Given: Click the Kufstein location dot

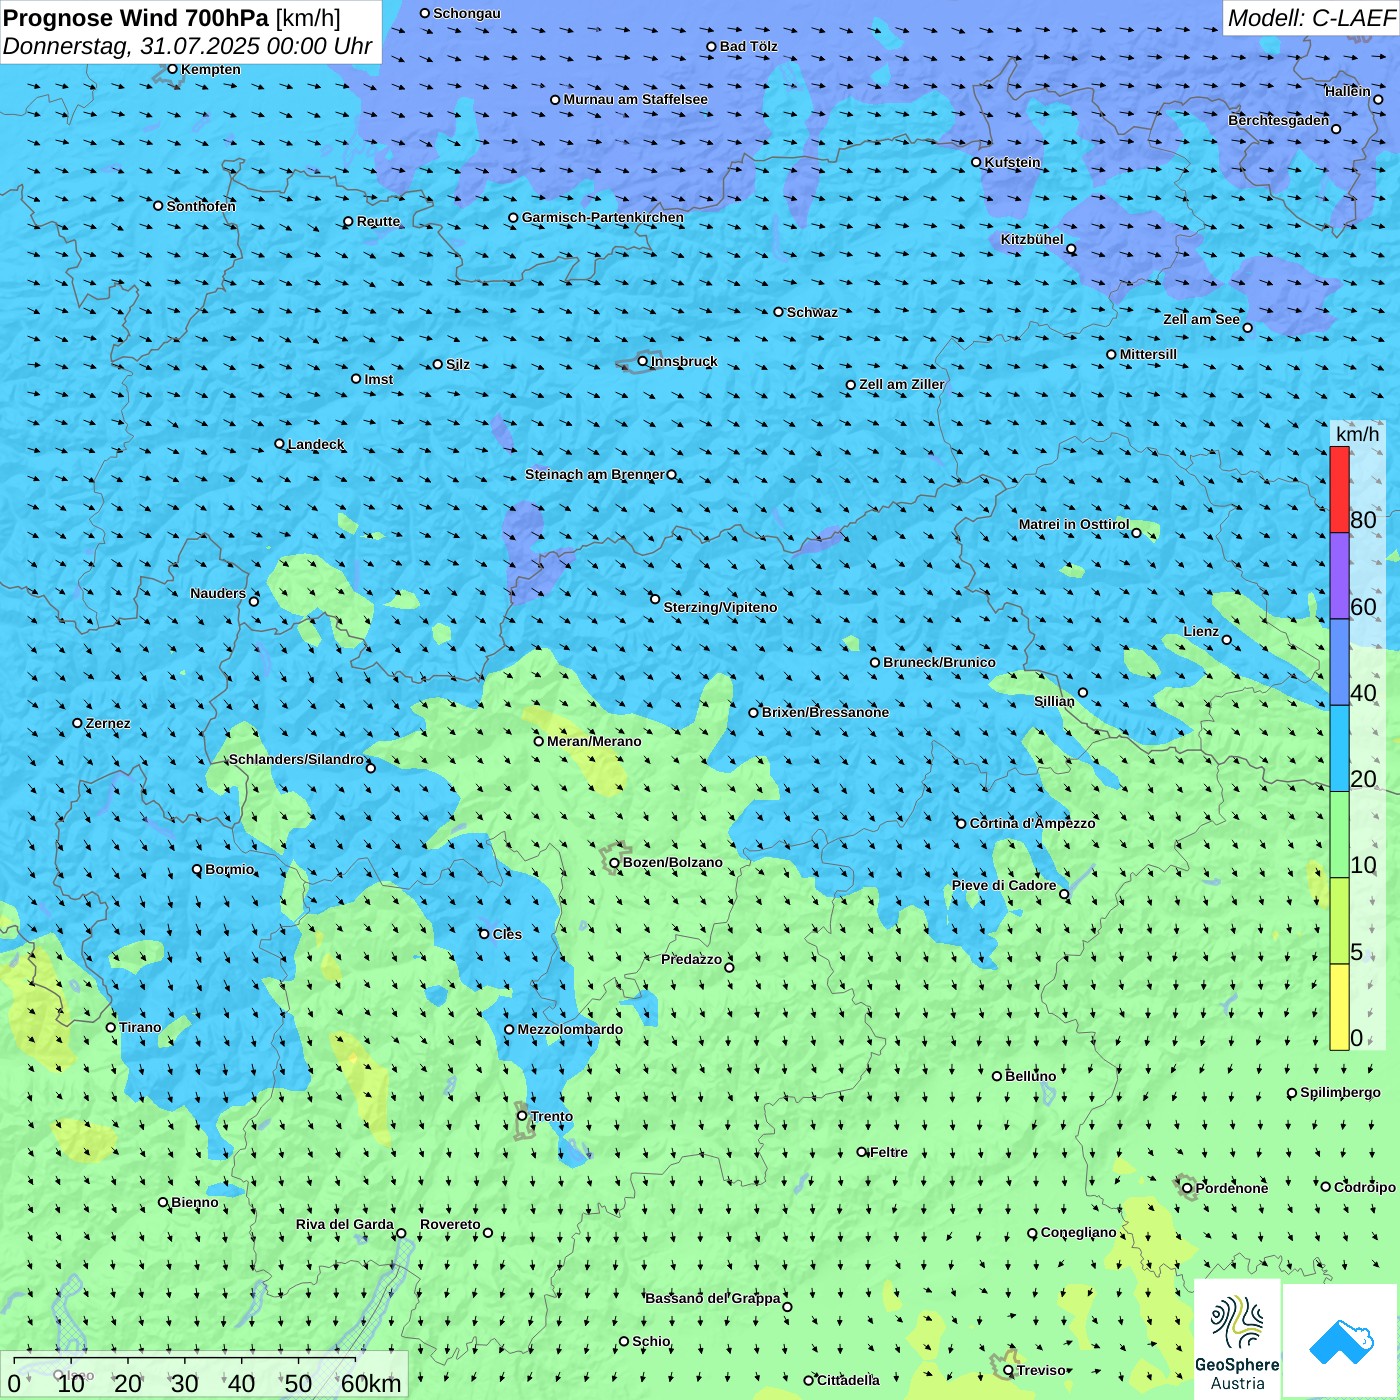Looking at the screenshot, I should pos(976,162).
